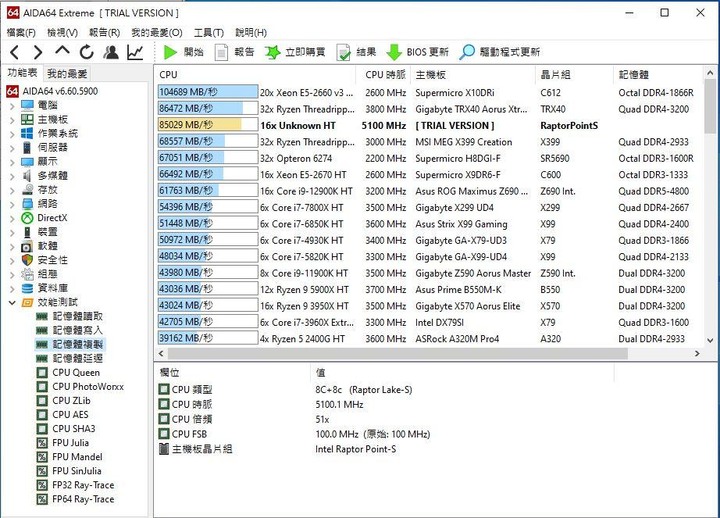
Task: Open the 報告(R) menu
Action: [104, 33]
